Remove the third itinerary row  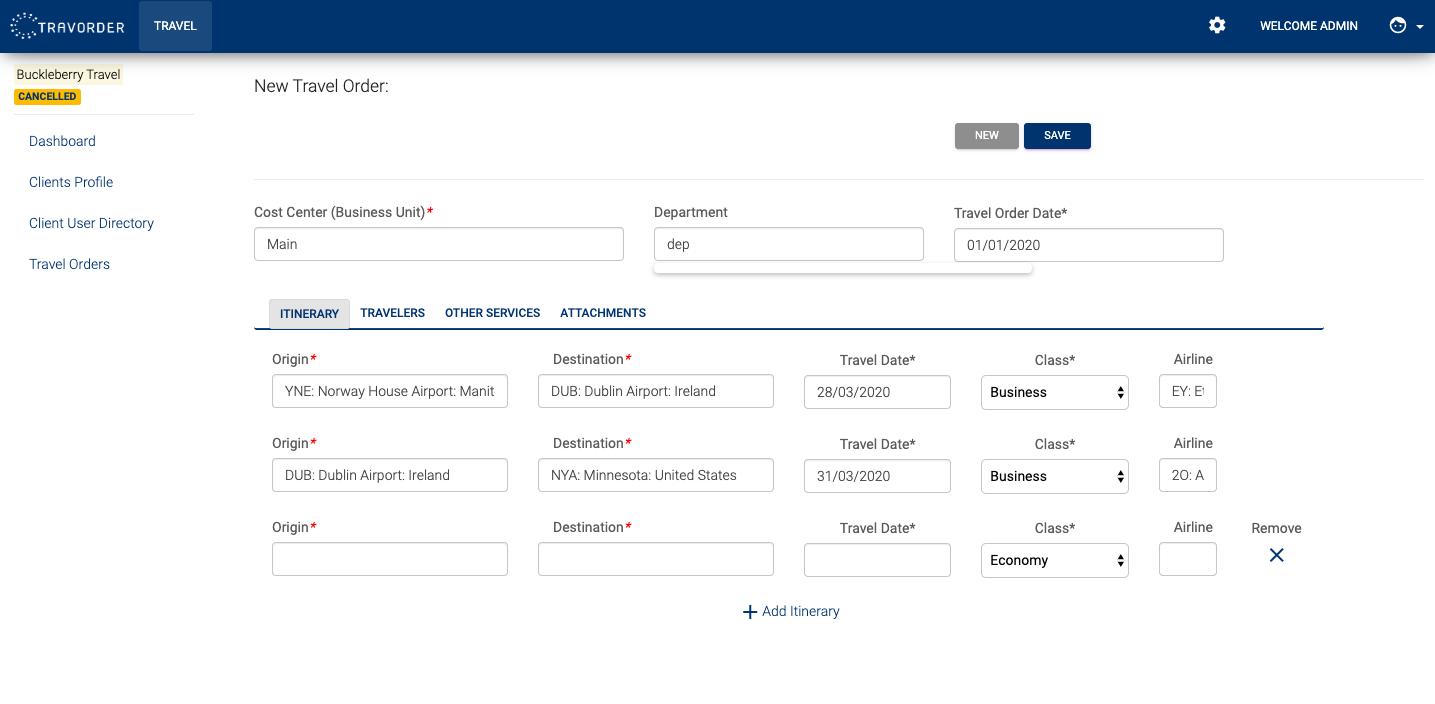tap(1276, 555)
